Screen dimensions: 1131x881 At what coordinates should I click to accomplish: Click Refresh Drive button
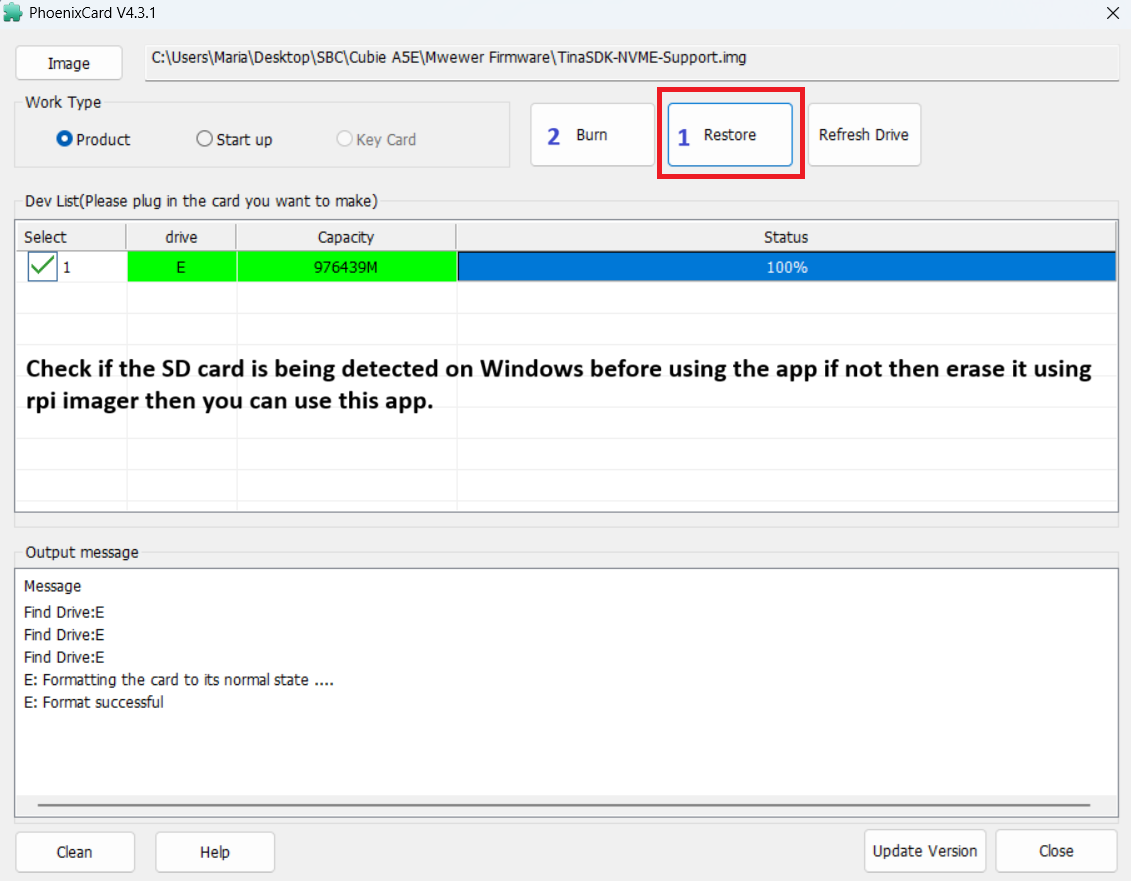point(863,135)
